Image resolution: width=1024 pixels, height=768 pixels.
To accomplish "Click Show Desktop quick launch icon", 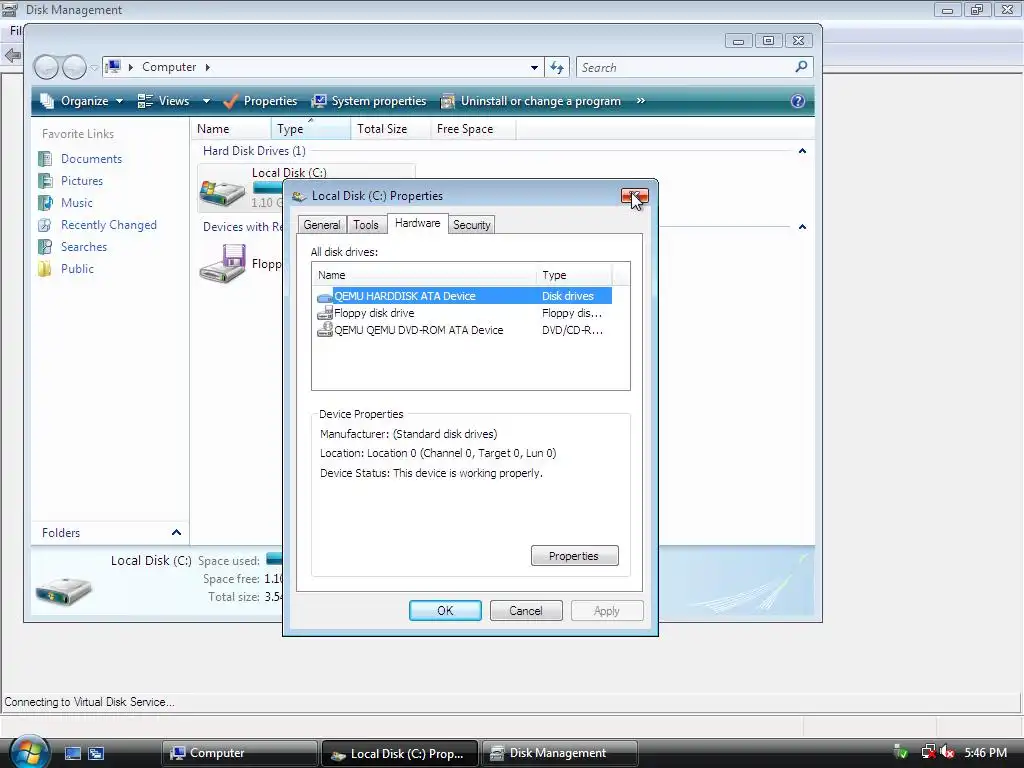I will [x=72, y=753].
